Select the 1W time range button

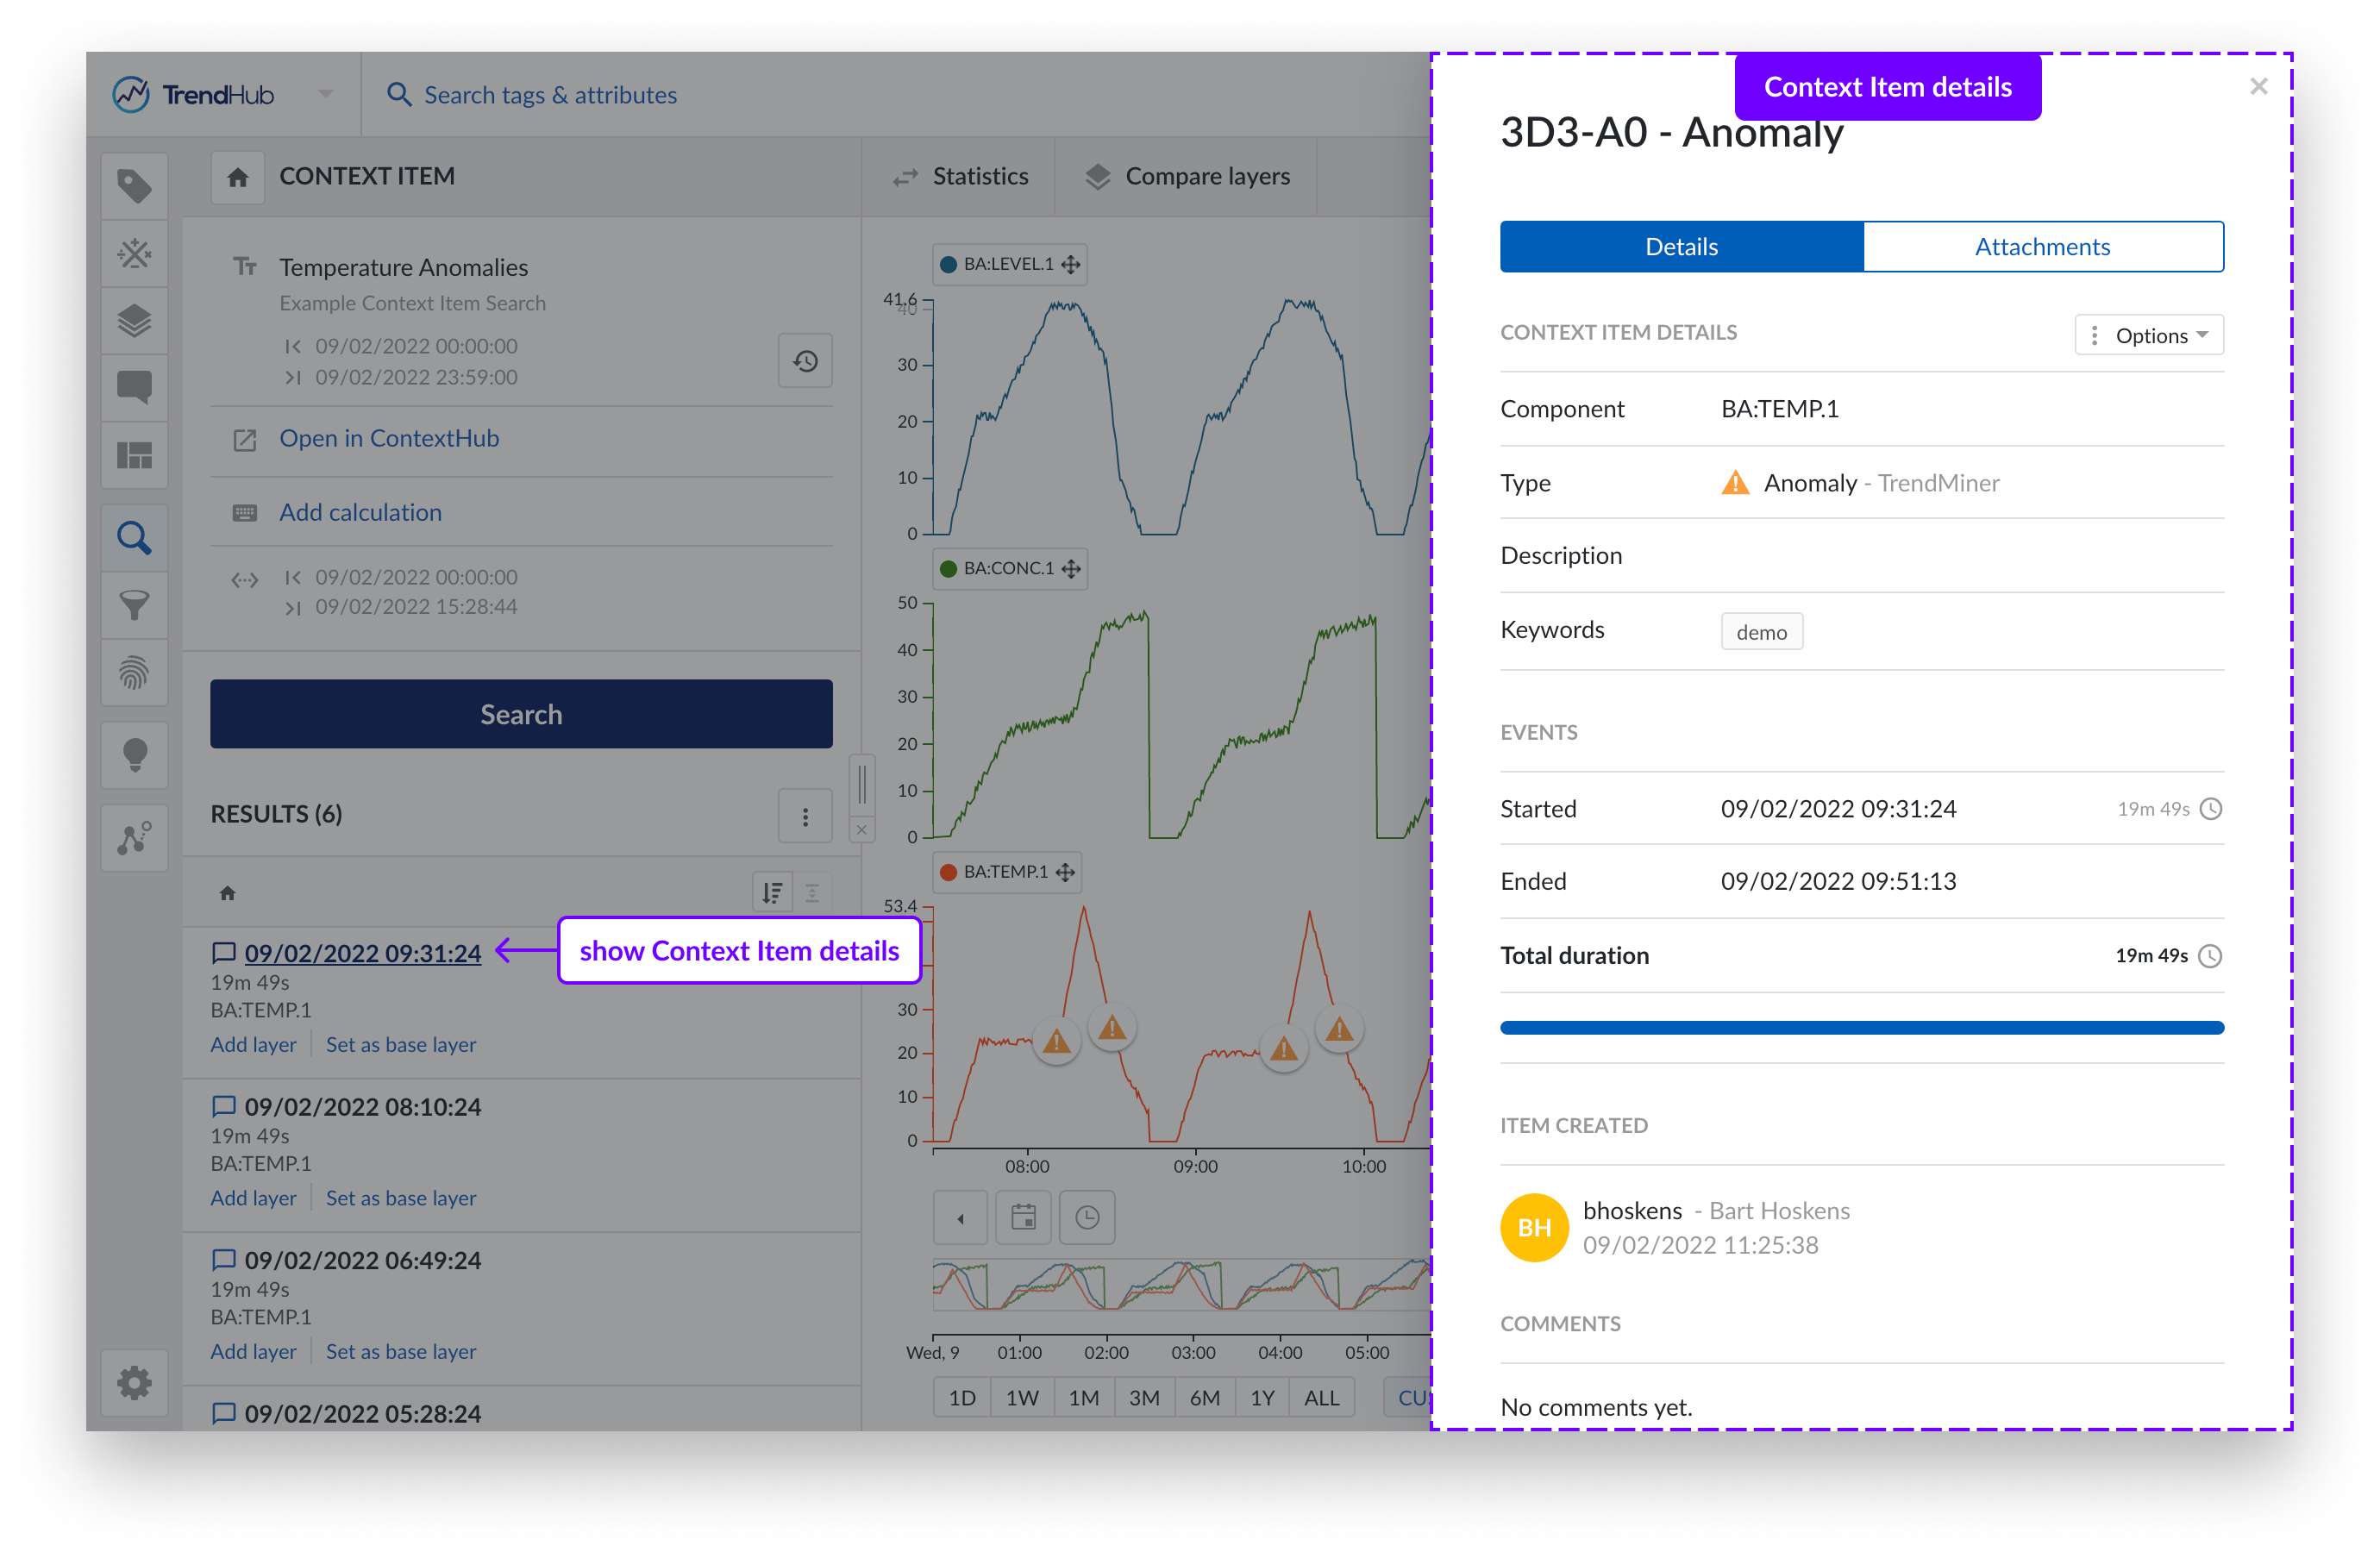(1021, 1397)
